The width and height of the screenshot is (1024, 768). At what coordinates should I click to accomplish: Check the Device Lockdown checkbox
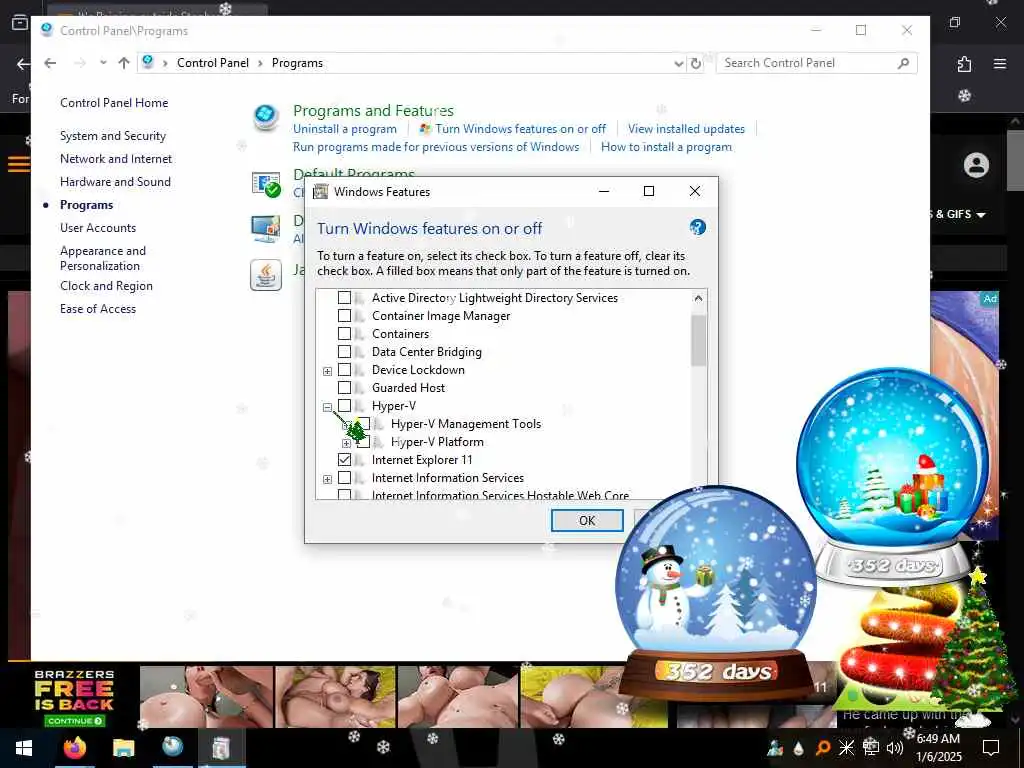(x=344, y=370)
